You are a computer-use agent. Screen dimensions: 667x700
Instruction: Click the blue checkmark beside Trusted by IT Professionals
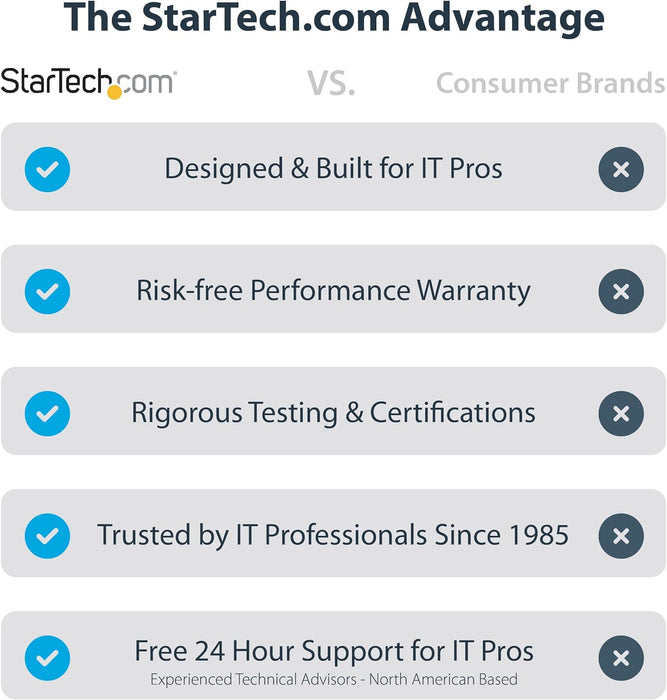click(47, 535)
